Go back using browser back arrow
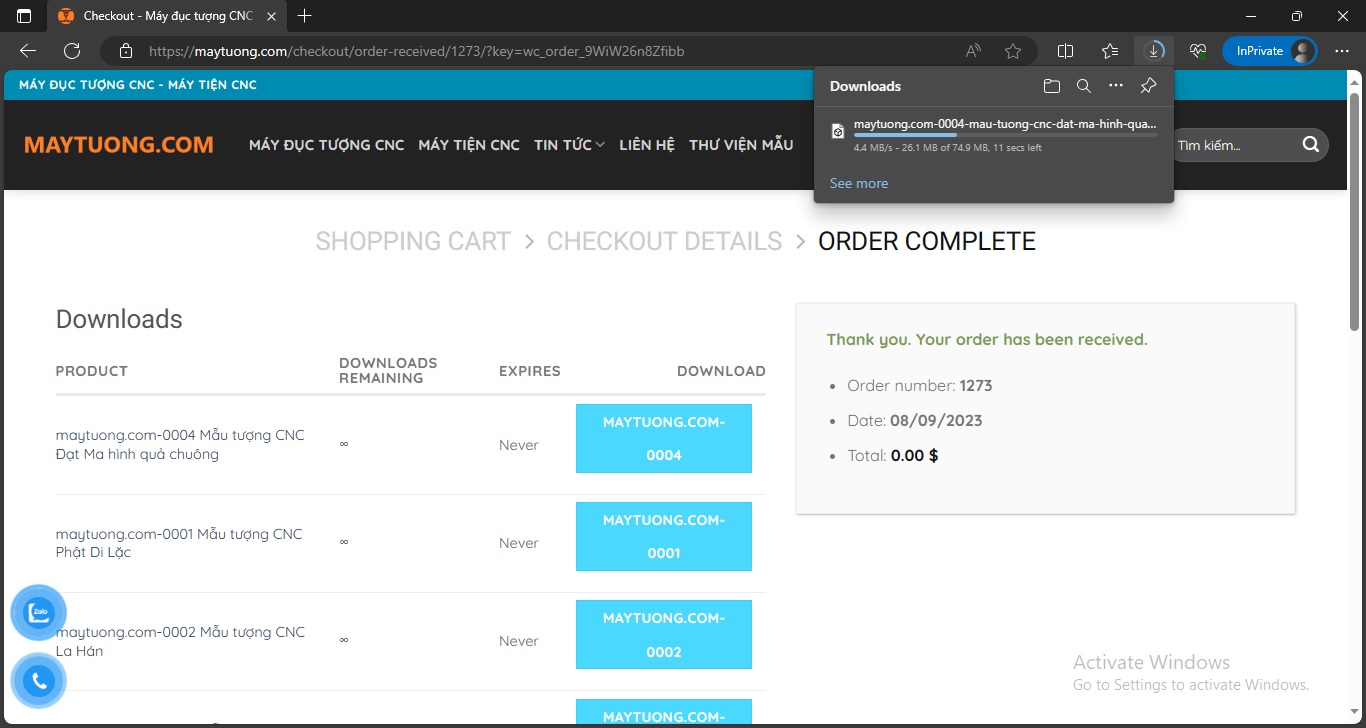The width and height of the screenshot is (1366, 728). (28, 51)
